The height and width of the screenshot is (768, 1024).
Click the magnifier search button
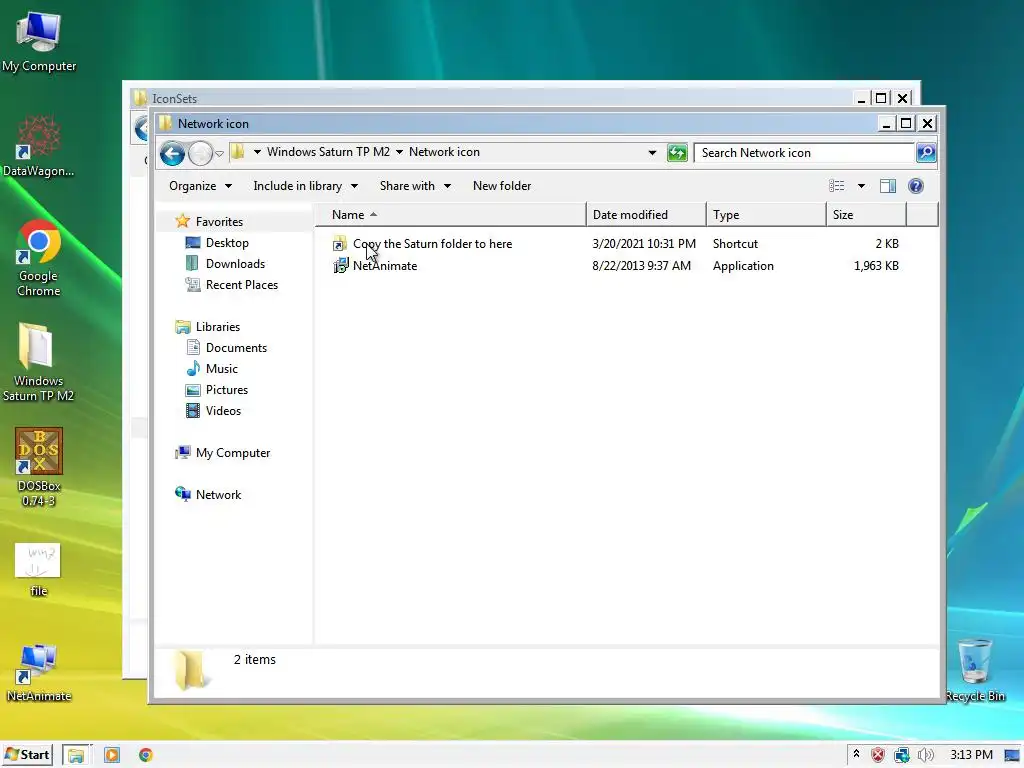[x=926, y=153]
